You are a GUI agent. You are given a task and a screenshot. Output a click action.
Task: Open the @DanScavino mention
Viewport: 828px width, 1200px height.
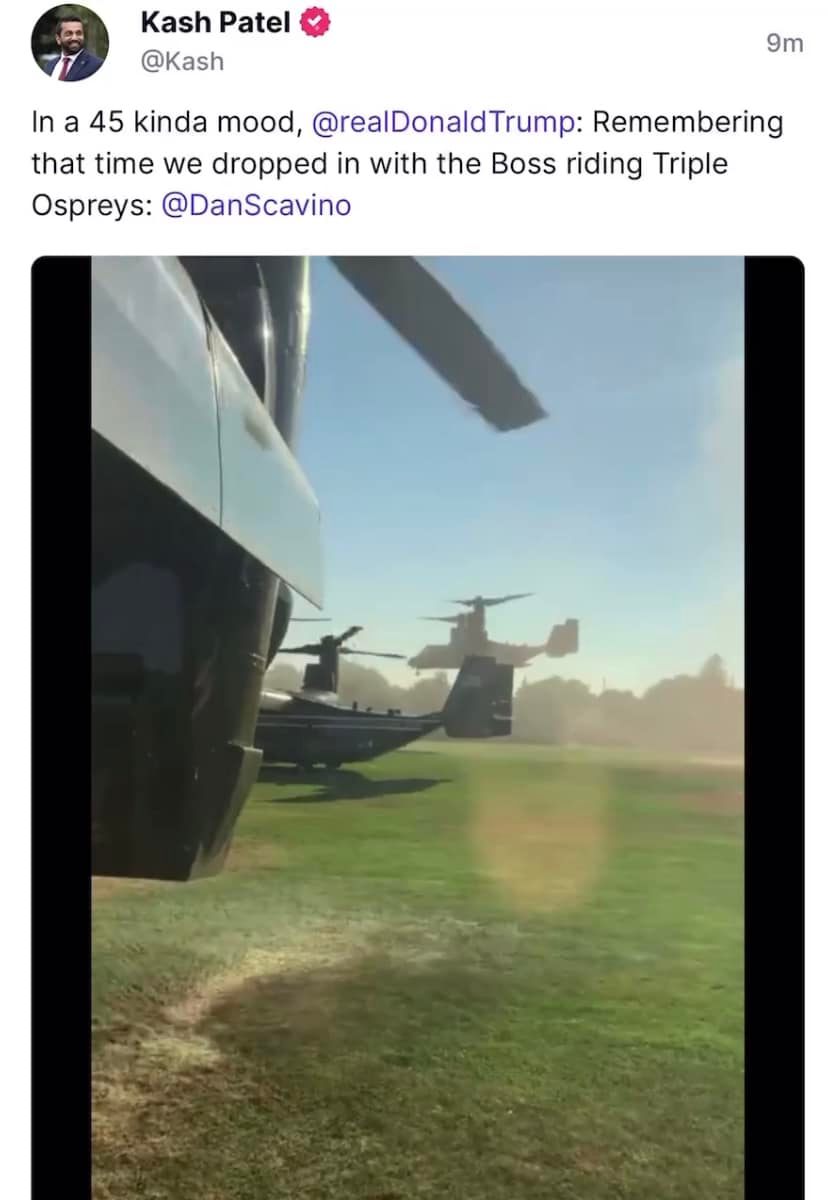coord(256,205)
